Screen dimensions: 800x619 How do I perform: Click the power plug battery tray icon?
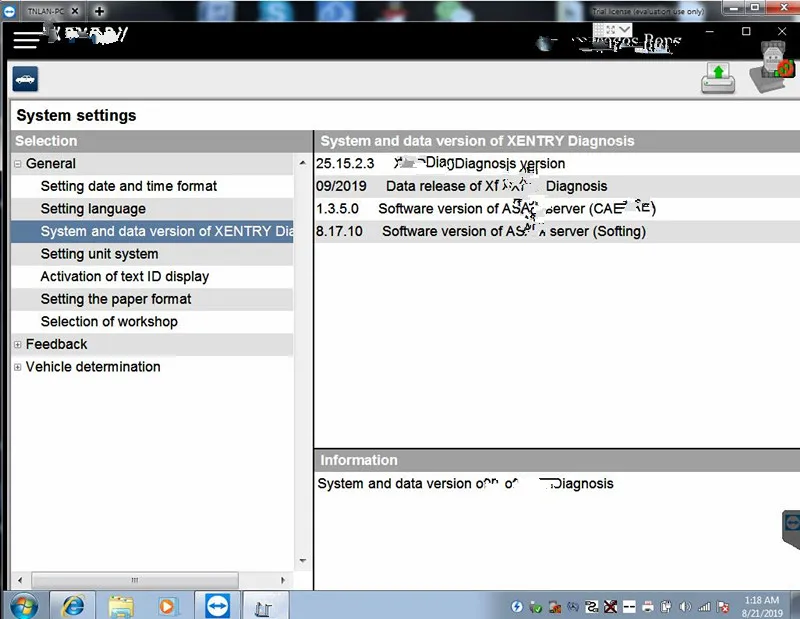pos(666,607)
